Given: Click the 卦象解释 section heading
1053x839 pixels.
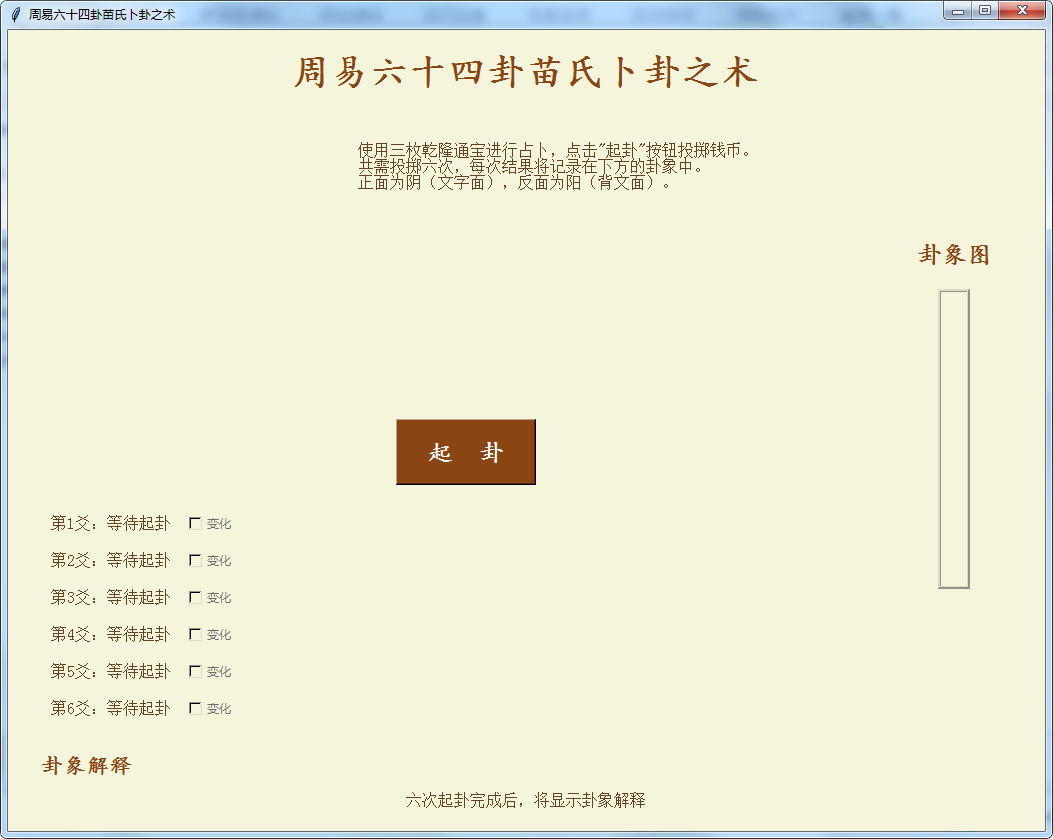Looking at the screenshot, I should (87, 766).
